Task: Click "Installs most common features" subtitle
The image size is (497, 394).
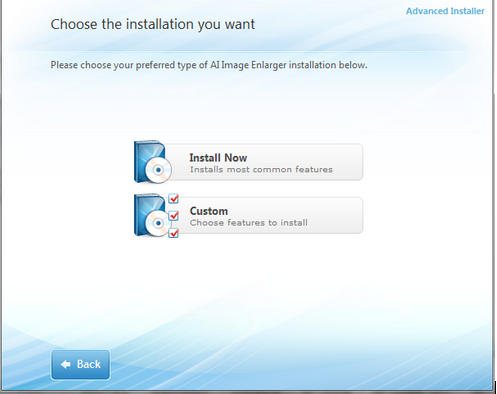Action: 261,170
